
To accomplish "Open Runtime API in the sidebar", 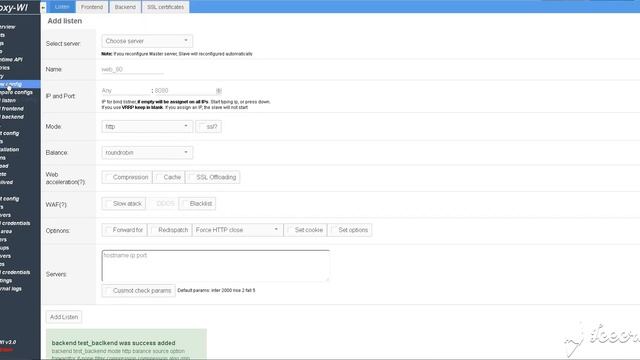I will click(11, 60).
